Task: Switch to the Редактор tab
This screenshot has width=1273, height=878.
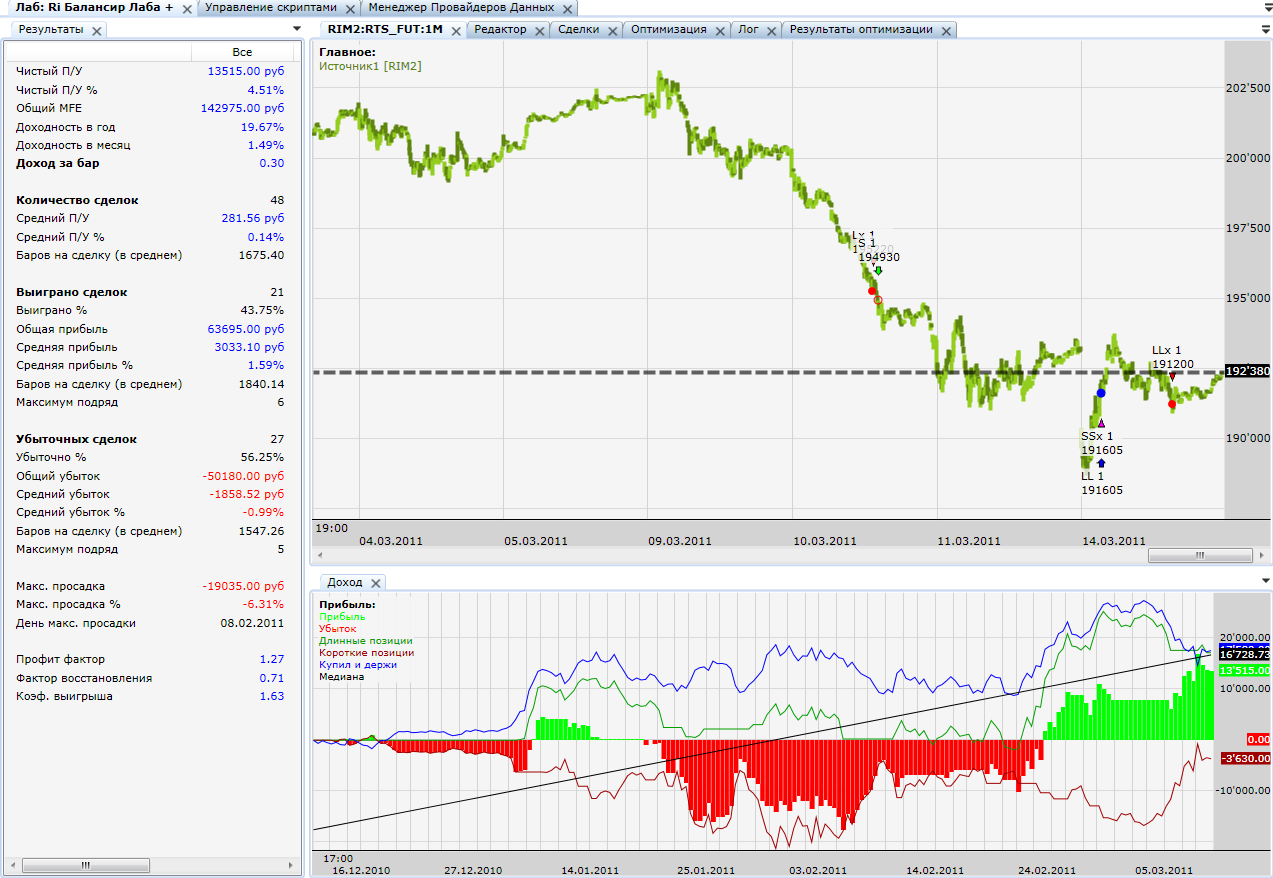Action: pyautogui.click(x=500, y=30)
